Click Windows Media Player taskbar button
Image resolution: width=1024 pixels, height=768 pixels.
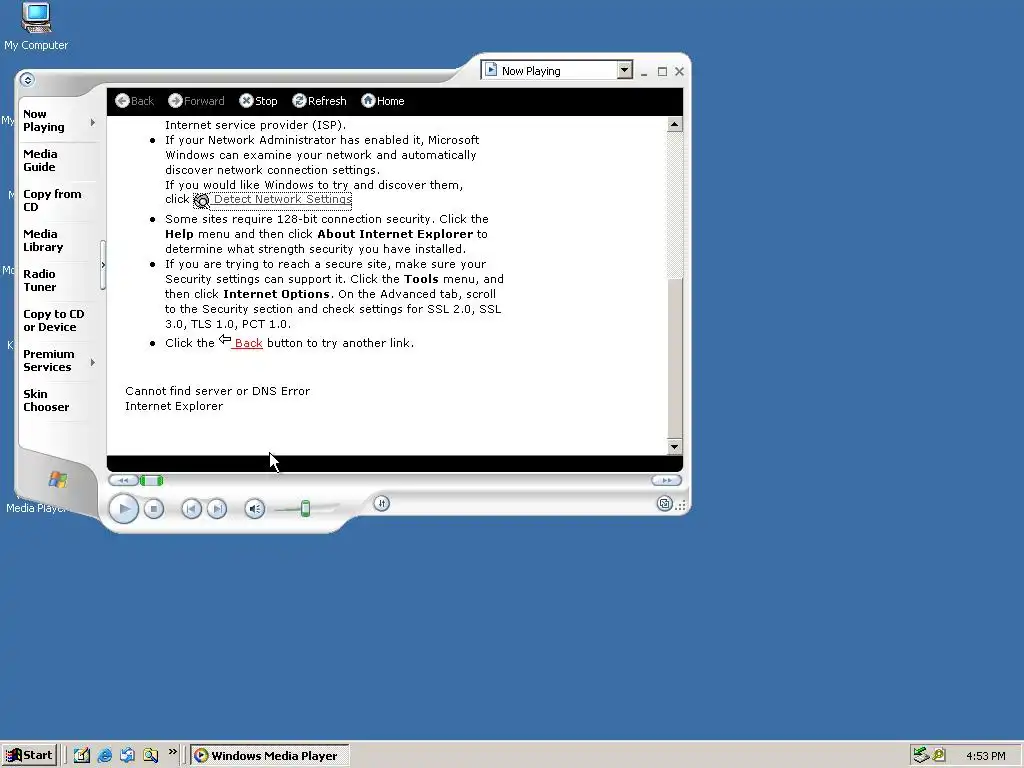click(270, 756)
